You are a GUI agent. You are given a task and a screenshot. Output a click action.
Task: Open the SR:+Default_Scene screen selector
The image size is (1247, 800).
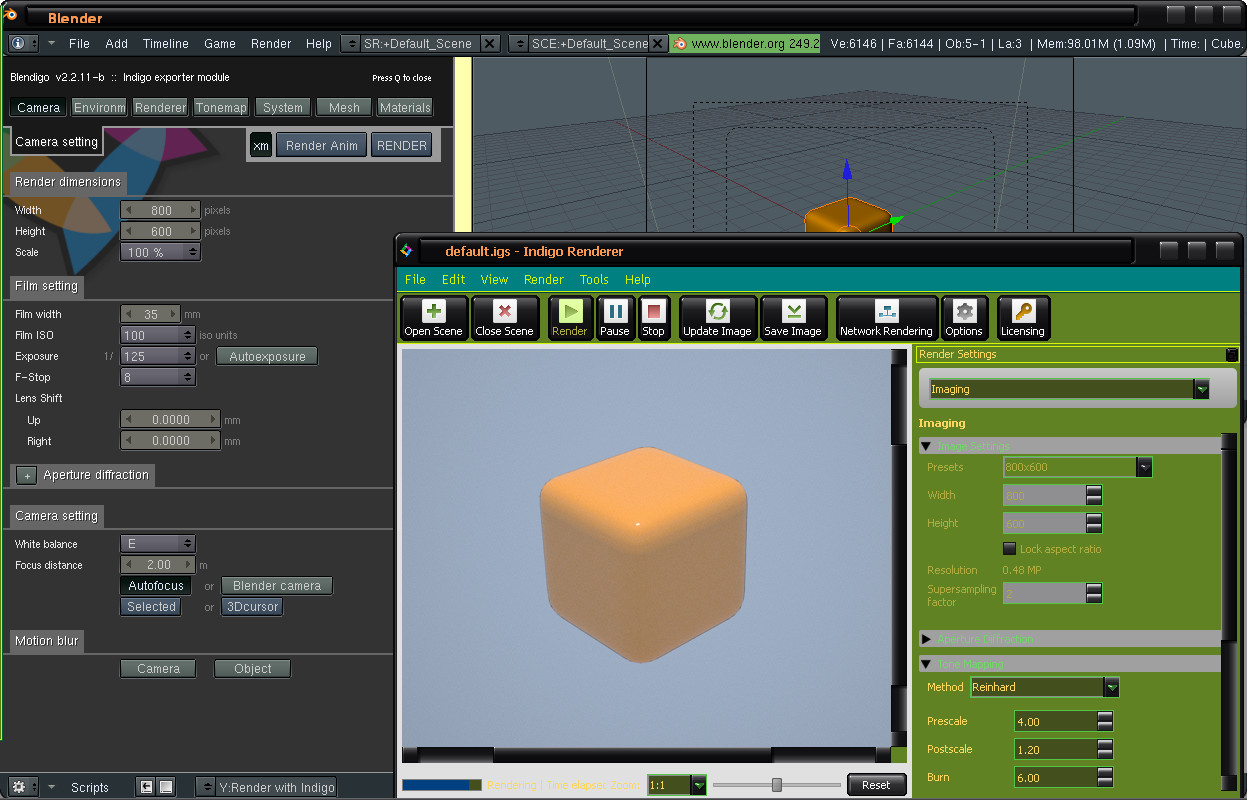point(351,43)
